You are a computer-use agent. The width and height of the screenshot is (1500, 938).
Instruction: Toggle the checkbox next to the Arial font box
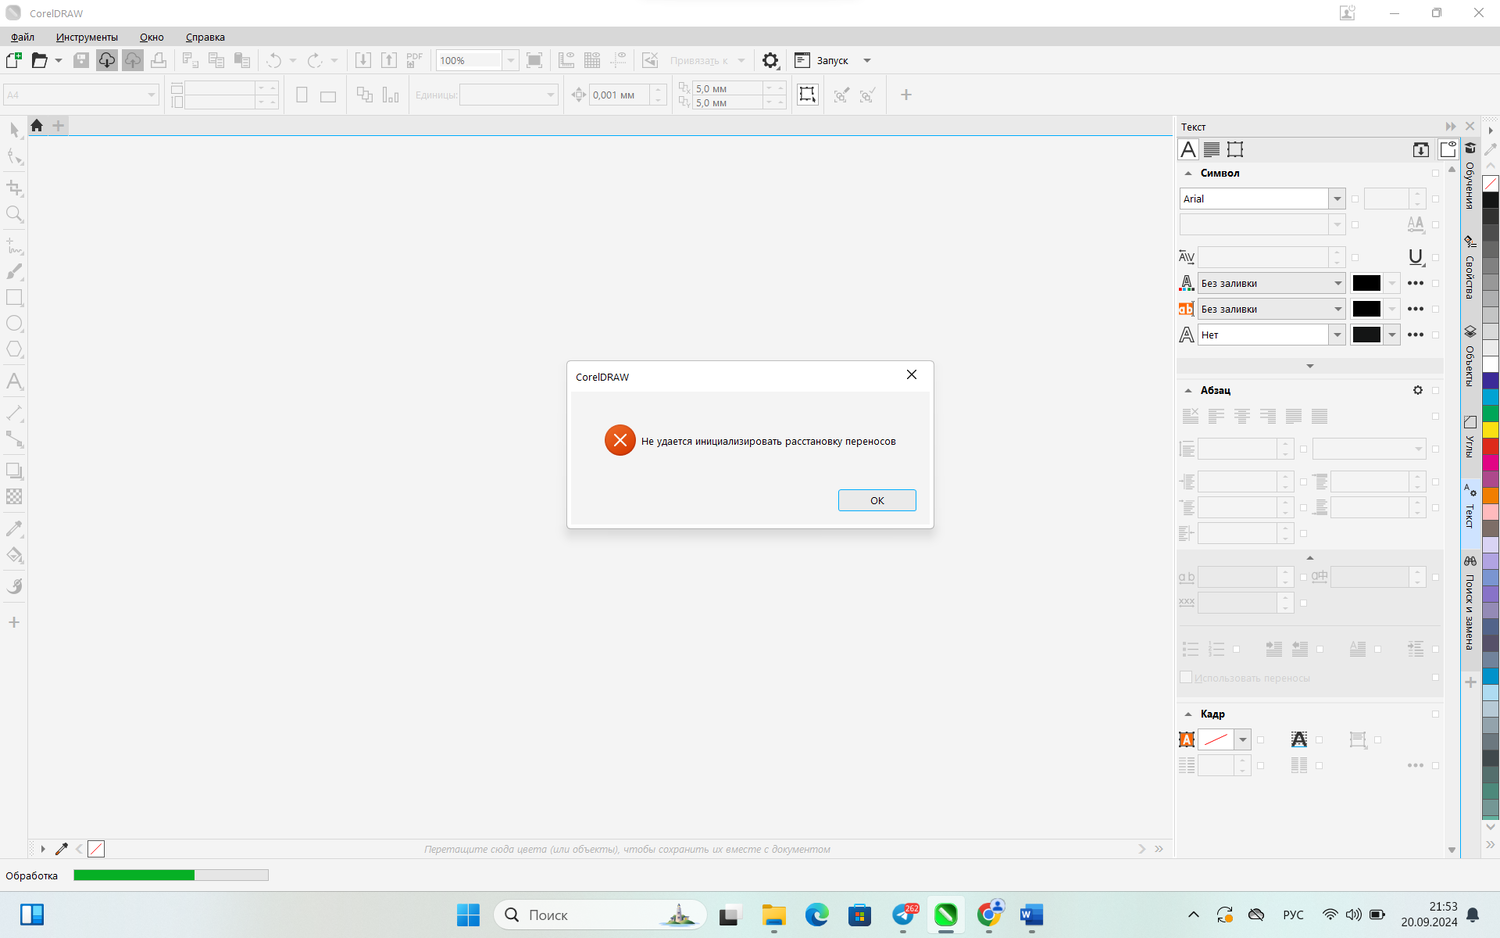pyautogui.click(x=1355, y=199)
